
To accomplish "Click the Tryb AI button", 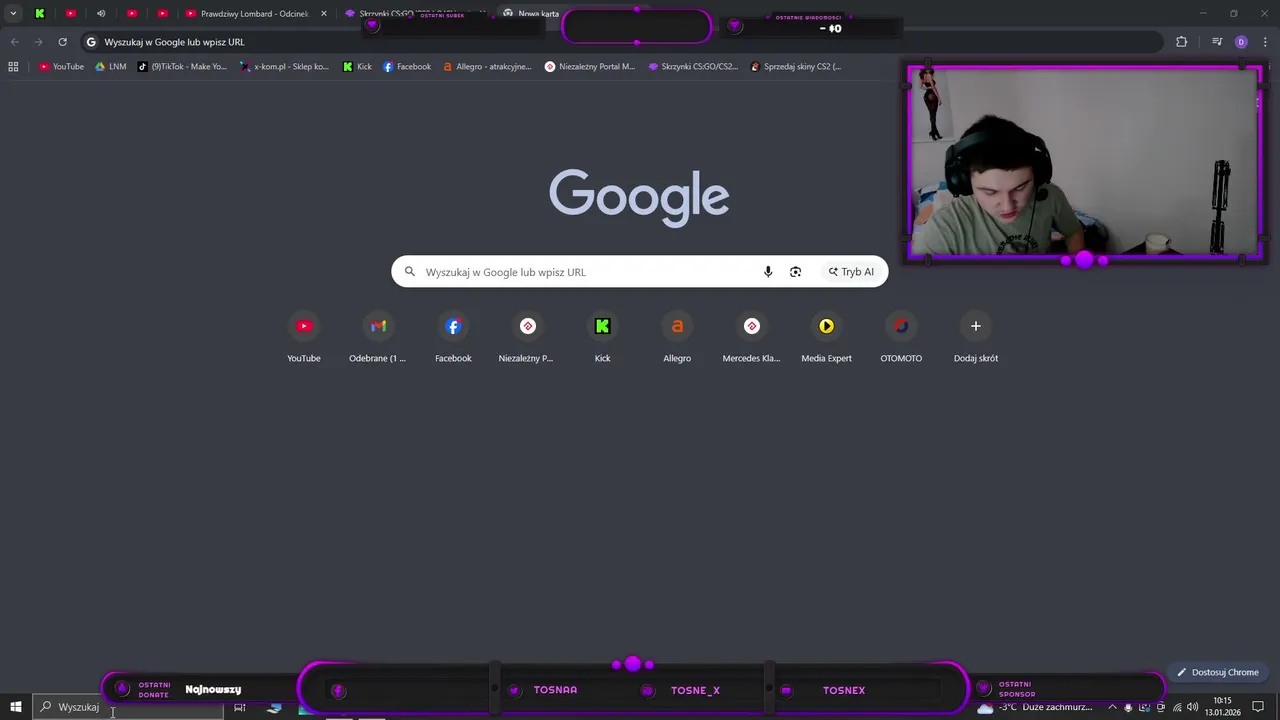I will tap(851, 272).
